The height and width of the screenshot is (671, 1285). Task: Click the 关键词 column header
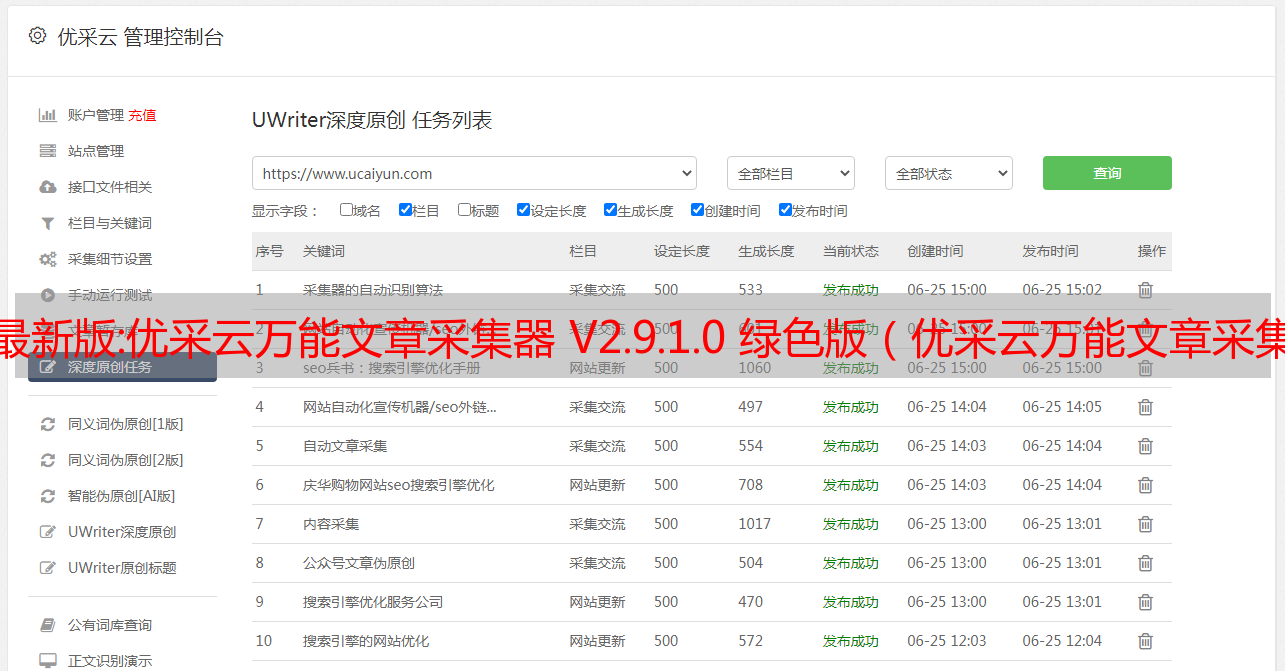[x=324, y=251]
